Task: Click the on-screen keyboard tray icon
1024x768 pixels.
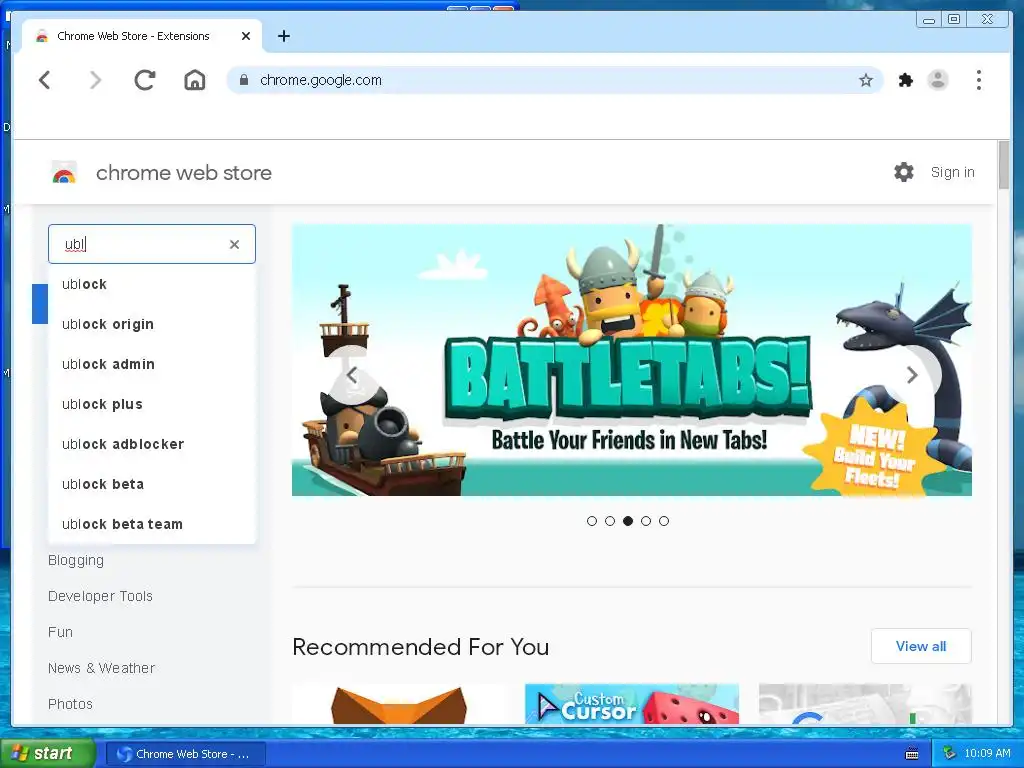Action: coord(912,754)
